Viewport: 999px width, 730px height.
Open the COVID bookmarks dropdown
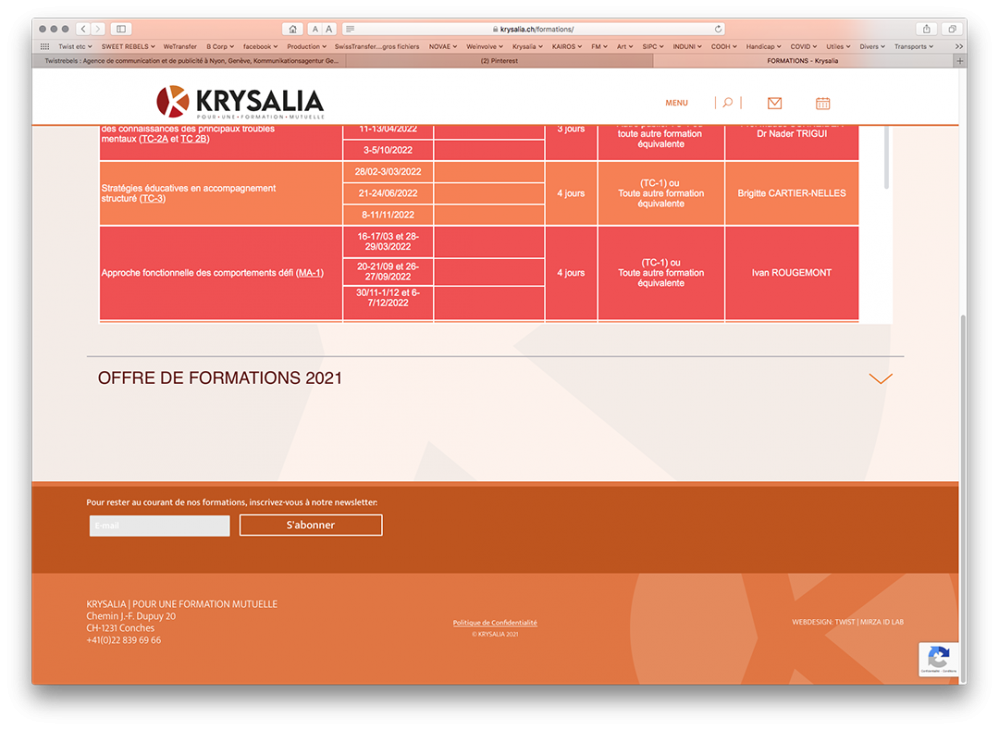click(x=802, y=46)
